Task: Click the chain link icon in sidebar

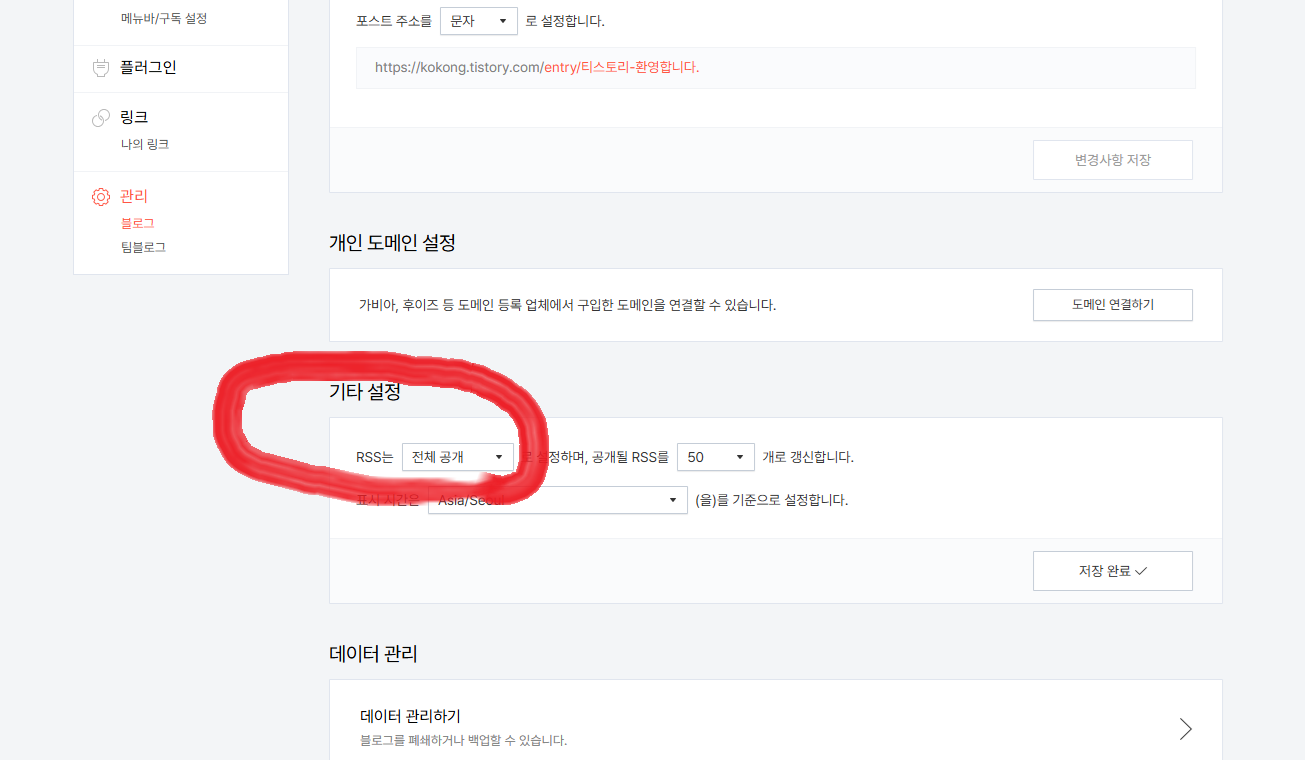Action: coord(100,118)
